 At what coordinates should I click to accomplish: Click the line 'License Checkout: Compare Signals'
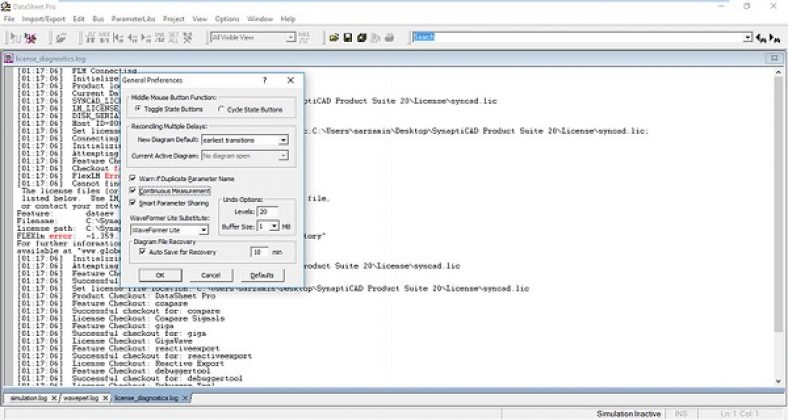148,319
